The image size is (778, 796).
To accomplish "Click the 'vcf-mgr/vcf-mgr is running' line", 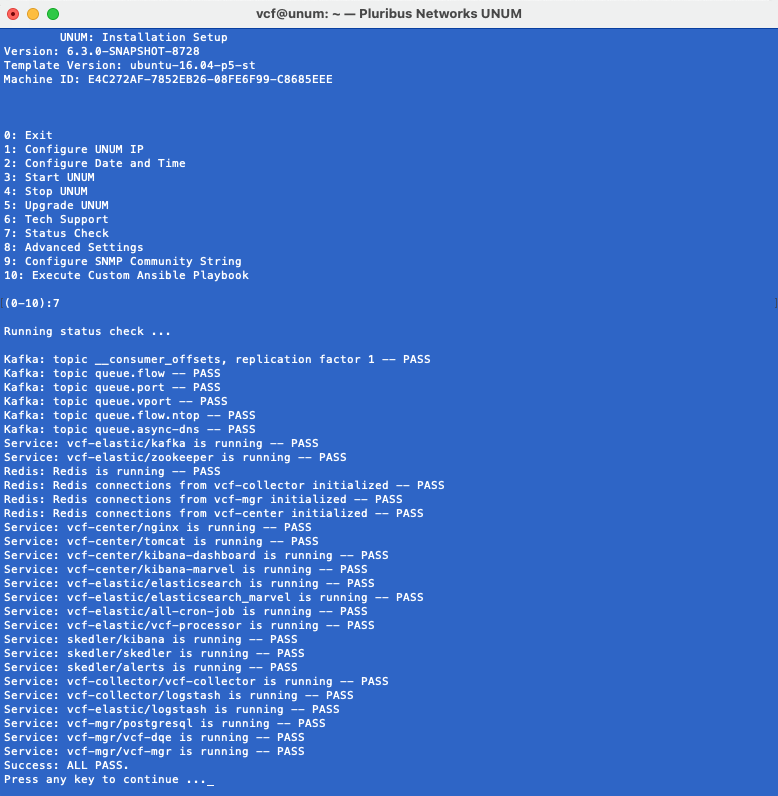I will (154, 751).
